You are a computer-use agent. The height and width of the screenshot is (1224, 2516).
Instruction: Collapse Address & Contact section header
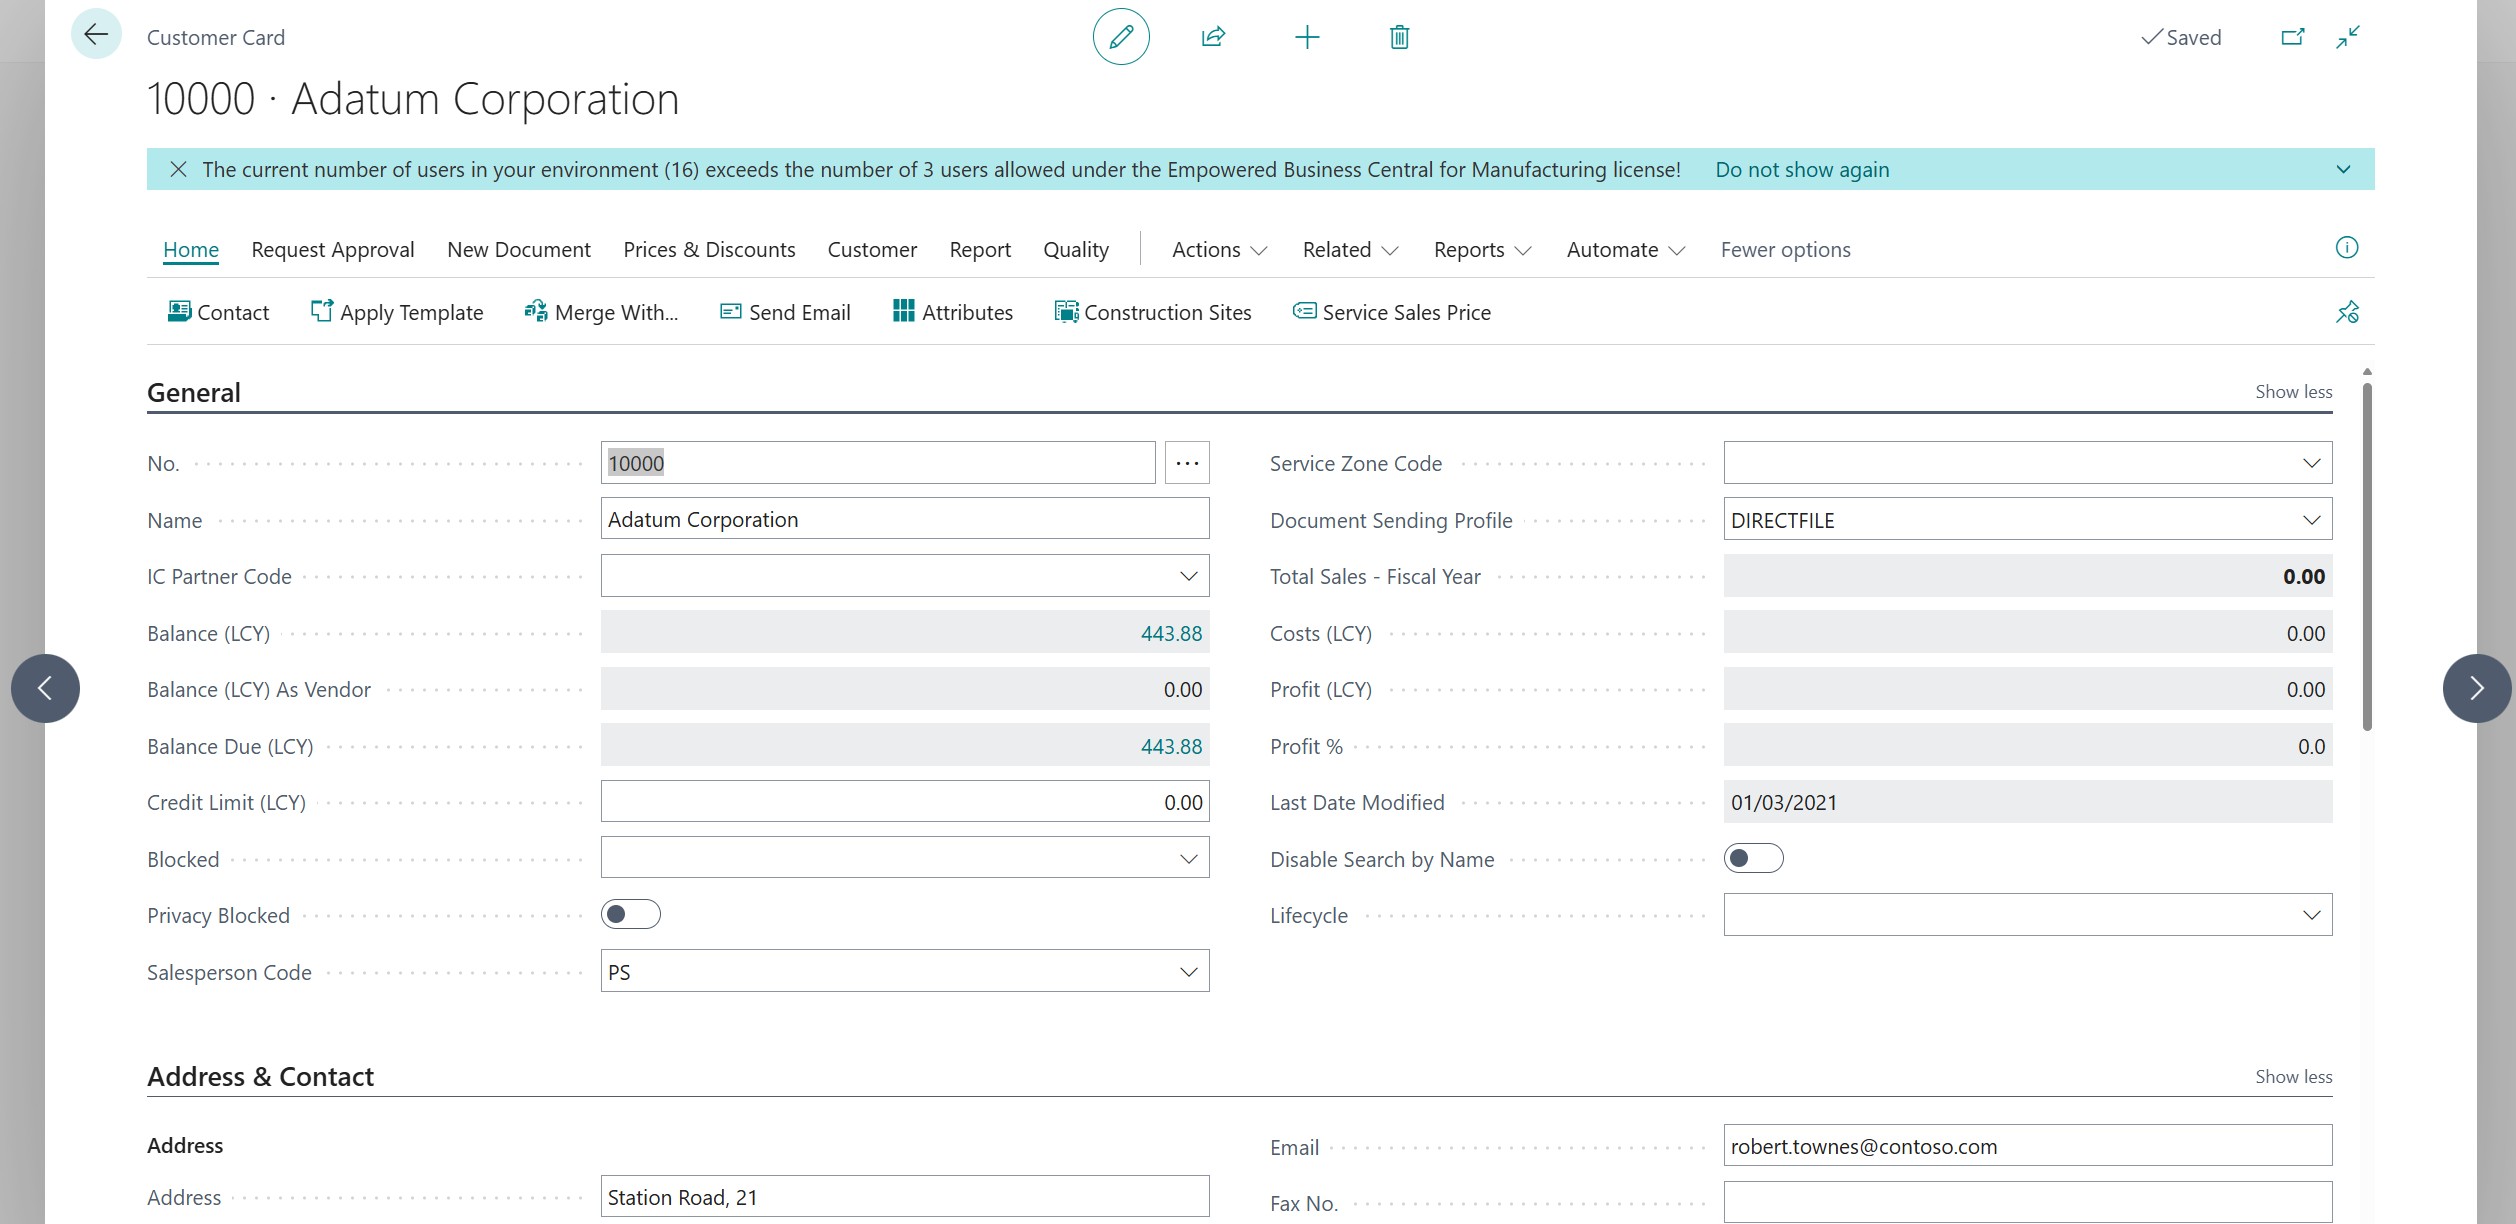(260, 1077)
